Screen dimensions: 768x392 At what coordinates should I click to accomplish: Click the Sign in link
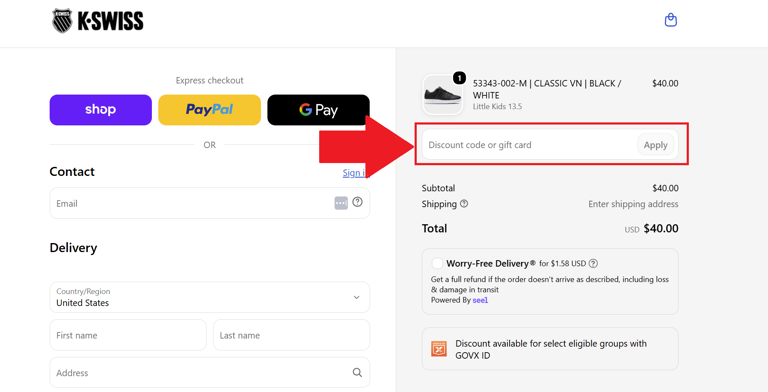tap(354, 173)
